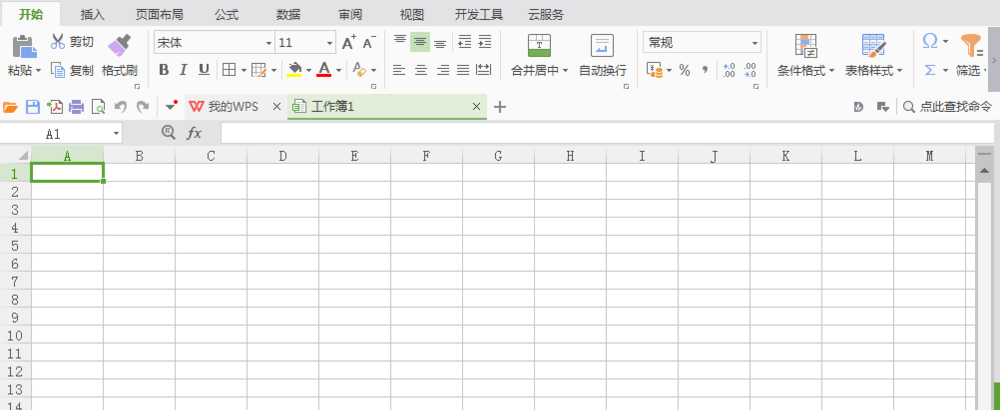
Task: Toggle Italic formatting
Action: [x=184, y=70]
